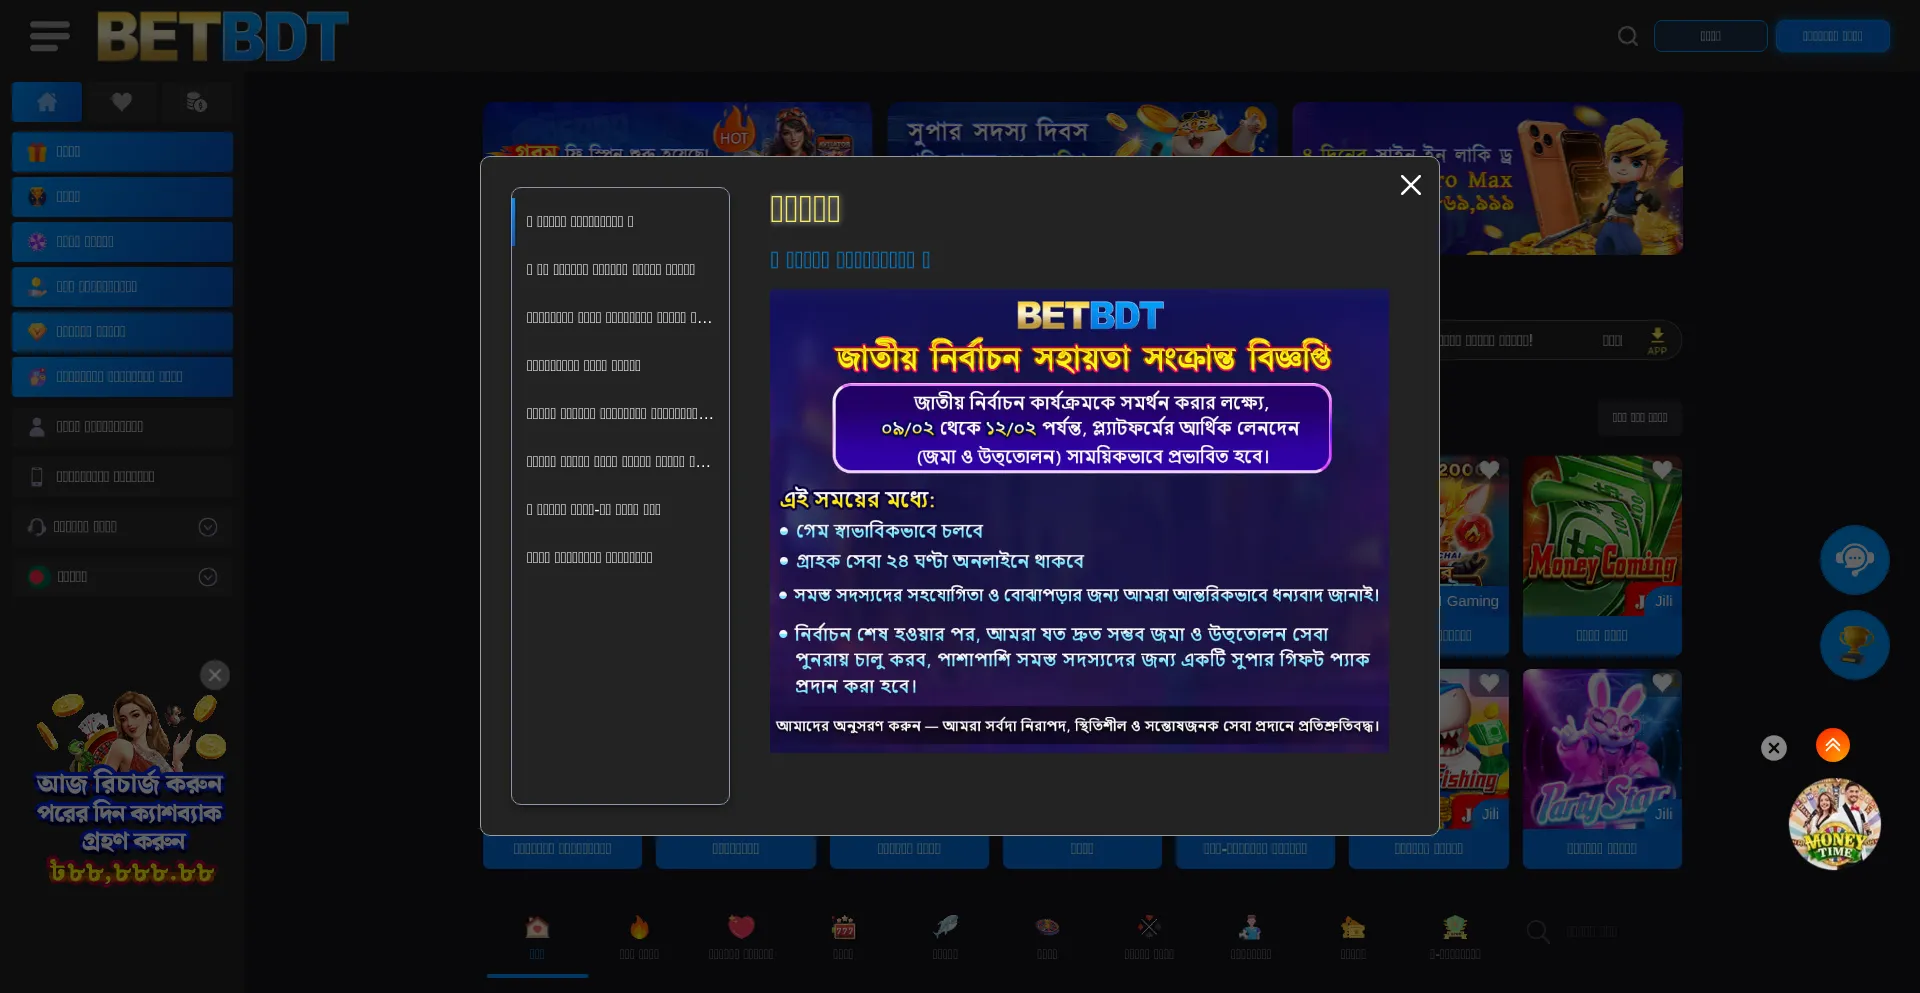Favorite the Party Star game with heart
The image size is (1920, 993).
point(1662,683)
